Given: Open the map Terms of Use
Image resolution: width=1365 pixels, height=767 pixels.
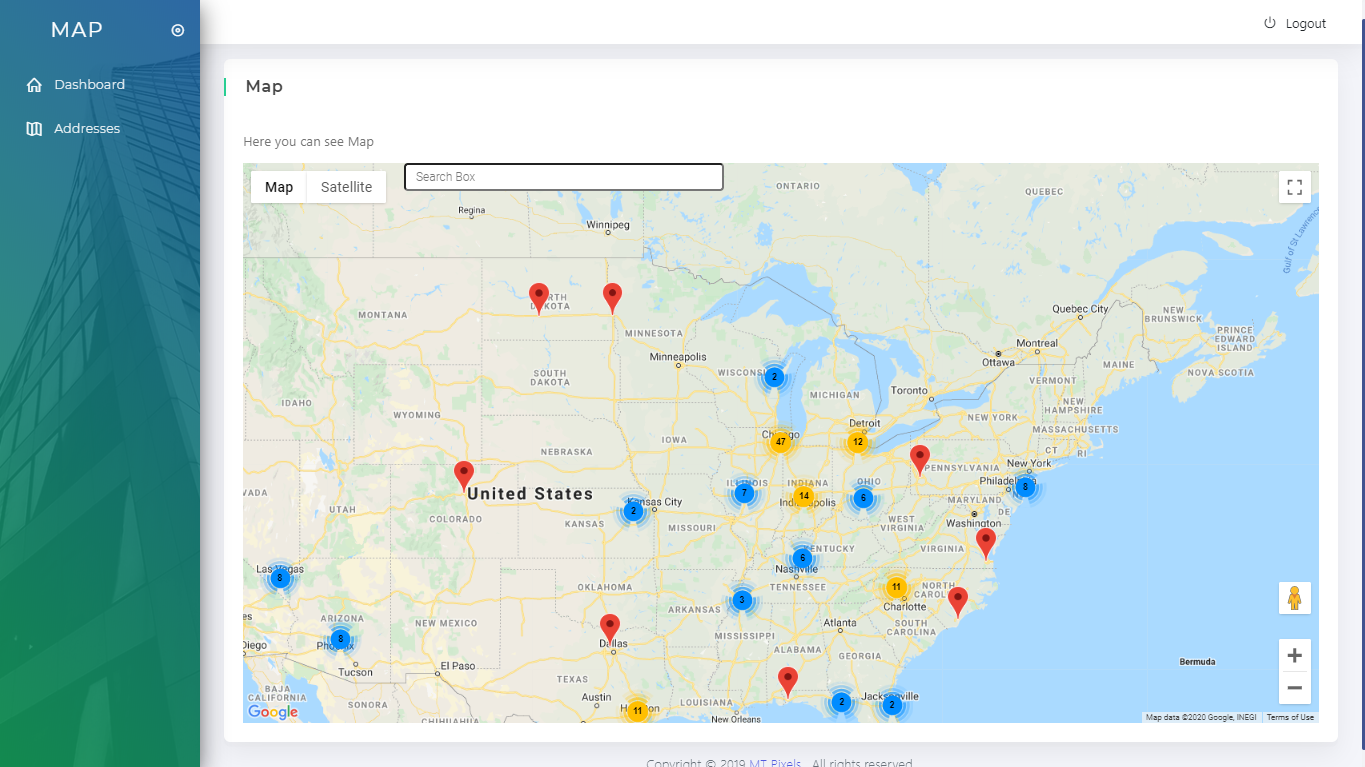Looking at the screenshot, I should 1290,717.
